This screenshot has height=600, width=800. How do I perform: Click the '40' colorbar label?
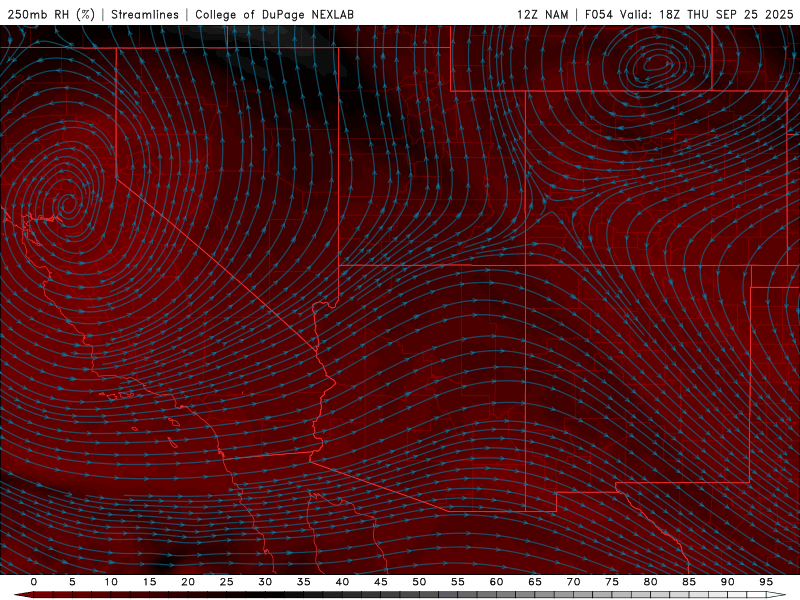tap(342, 582)
